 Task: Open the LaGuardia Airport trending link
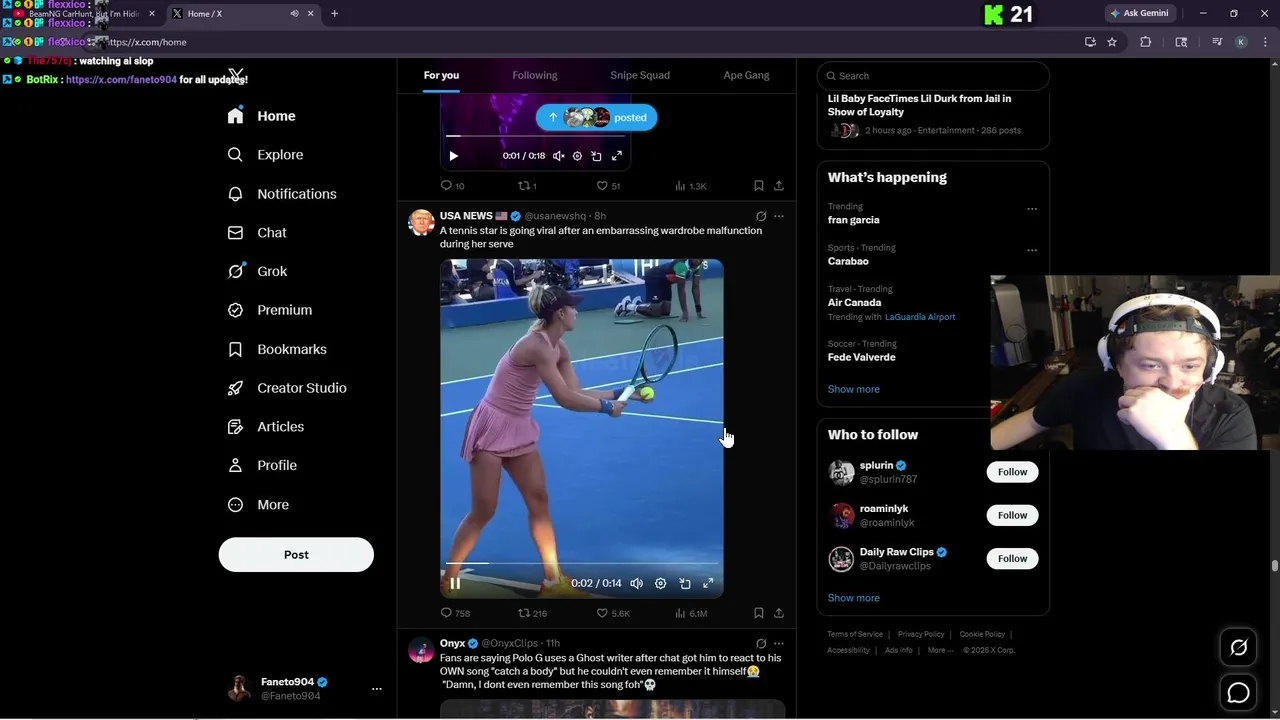point(920,317)
